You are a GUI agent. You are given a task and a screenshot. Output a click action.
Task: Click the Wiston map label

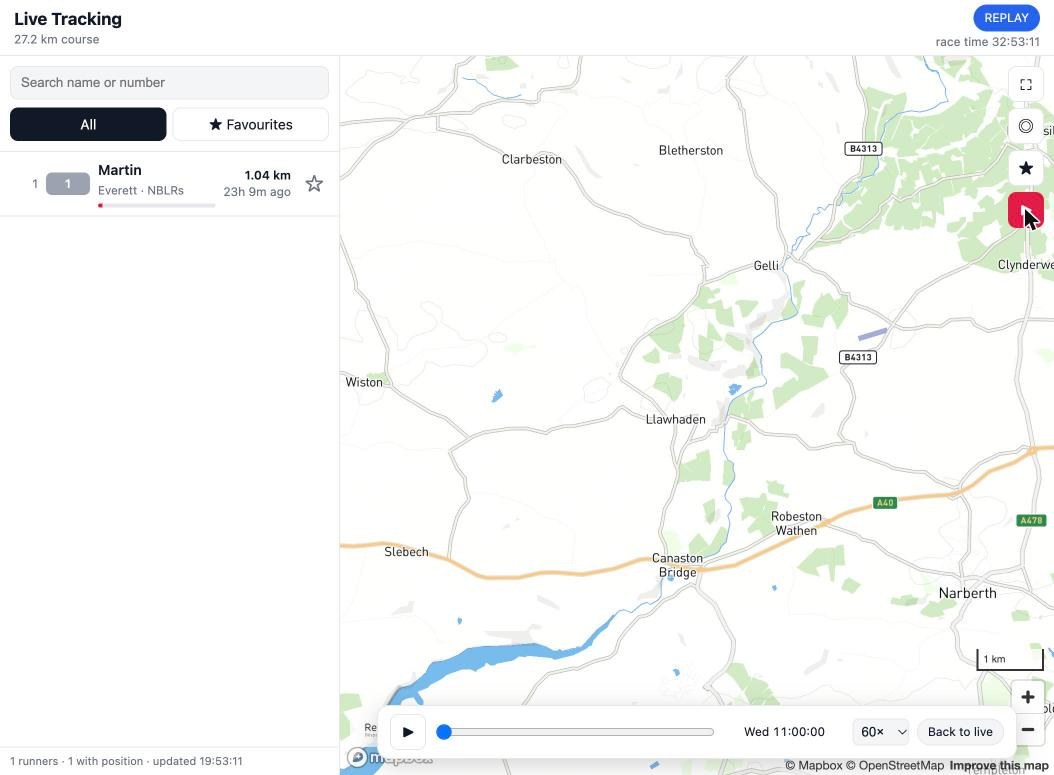pos(364,382)
